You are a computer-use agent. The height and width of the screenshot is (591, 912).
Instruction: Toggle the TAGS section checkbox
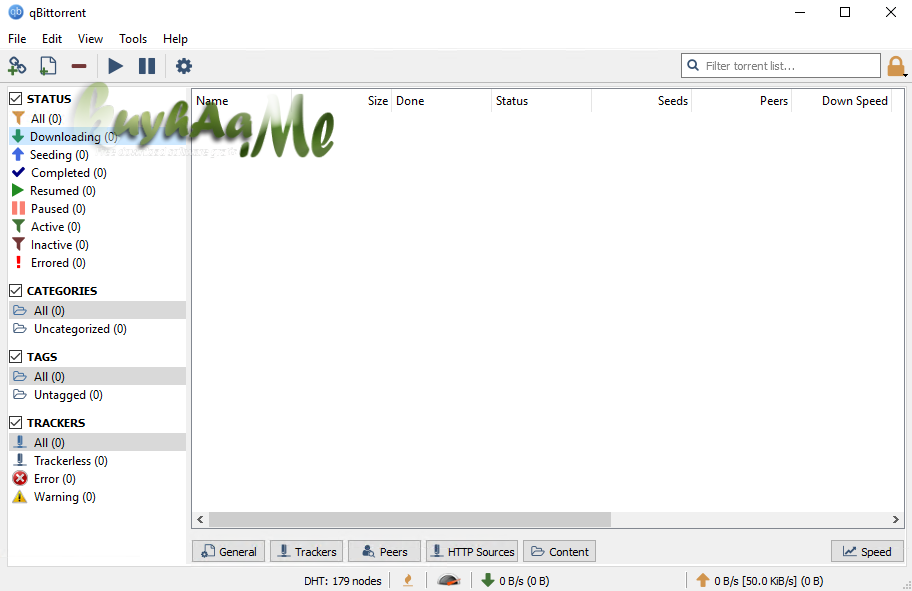click(x=16, y=357)
